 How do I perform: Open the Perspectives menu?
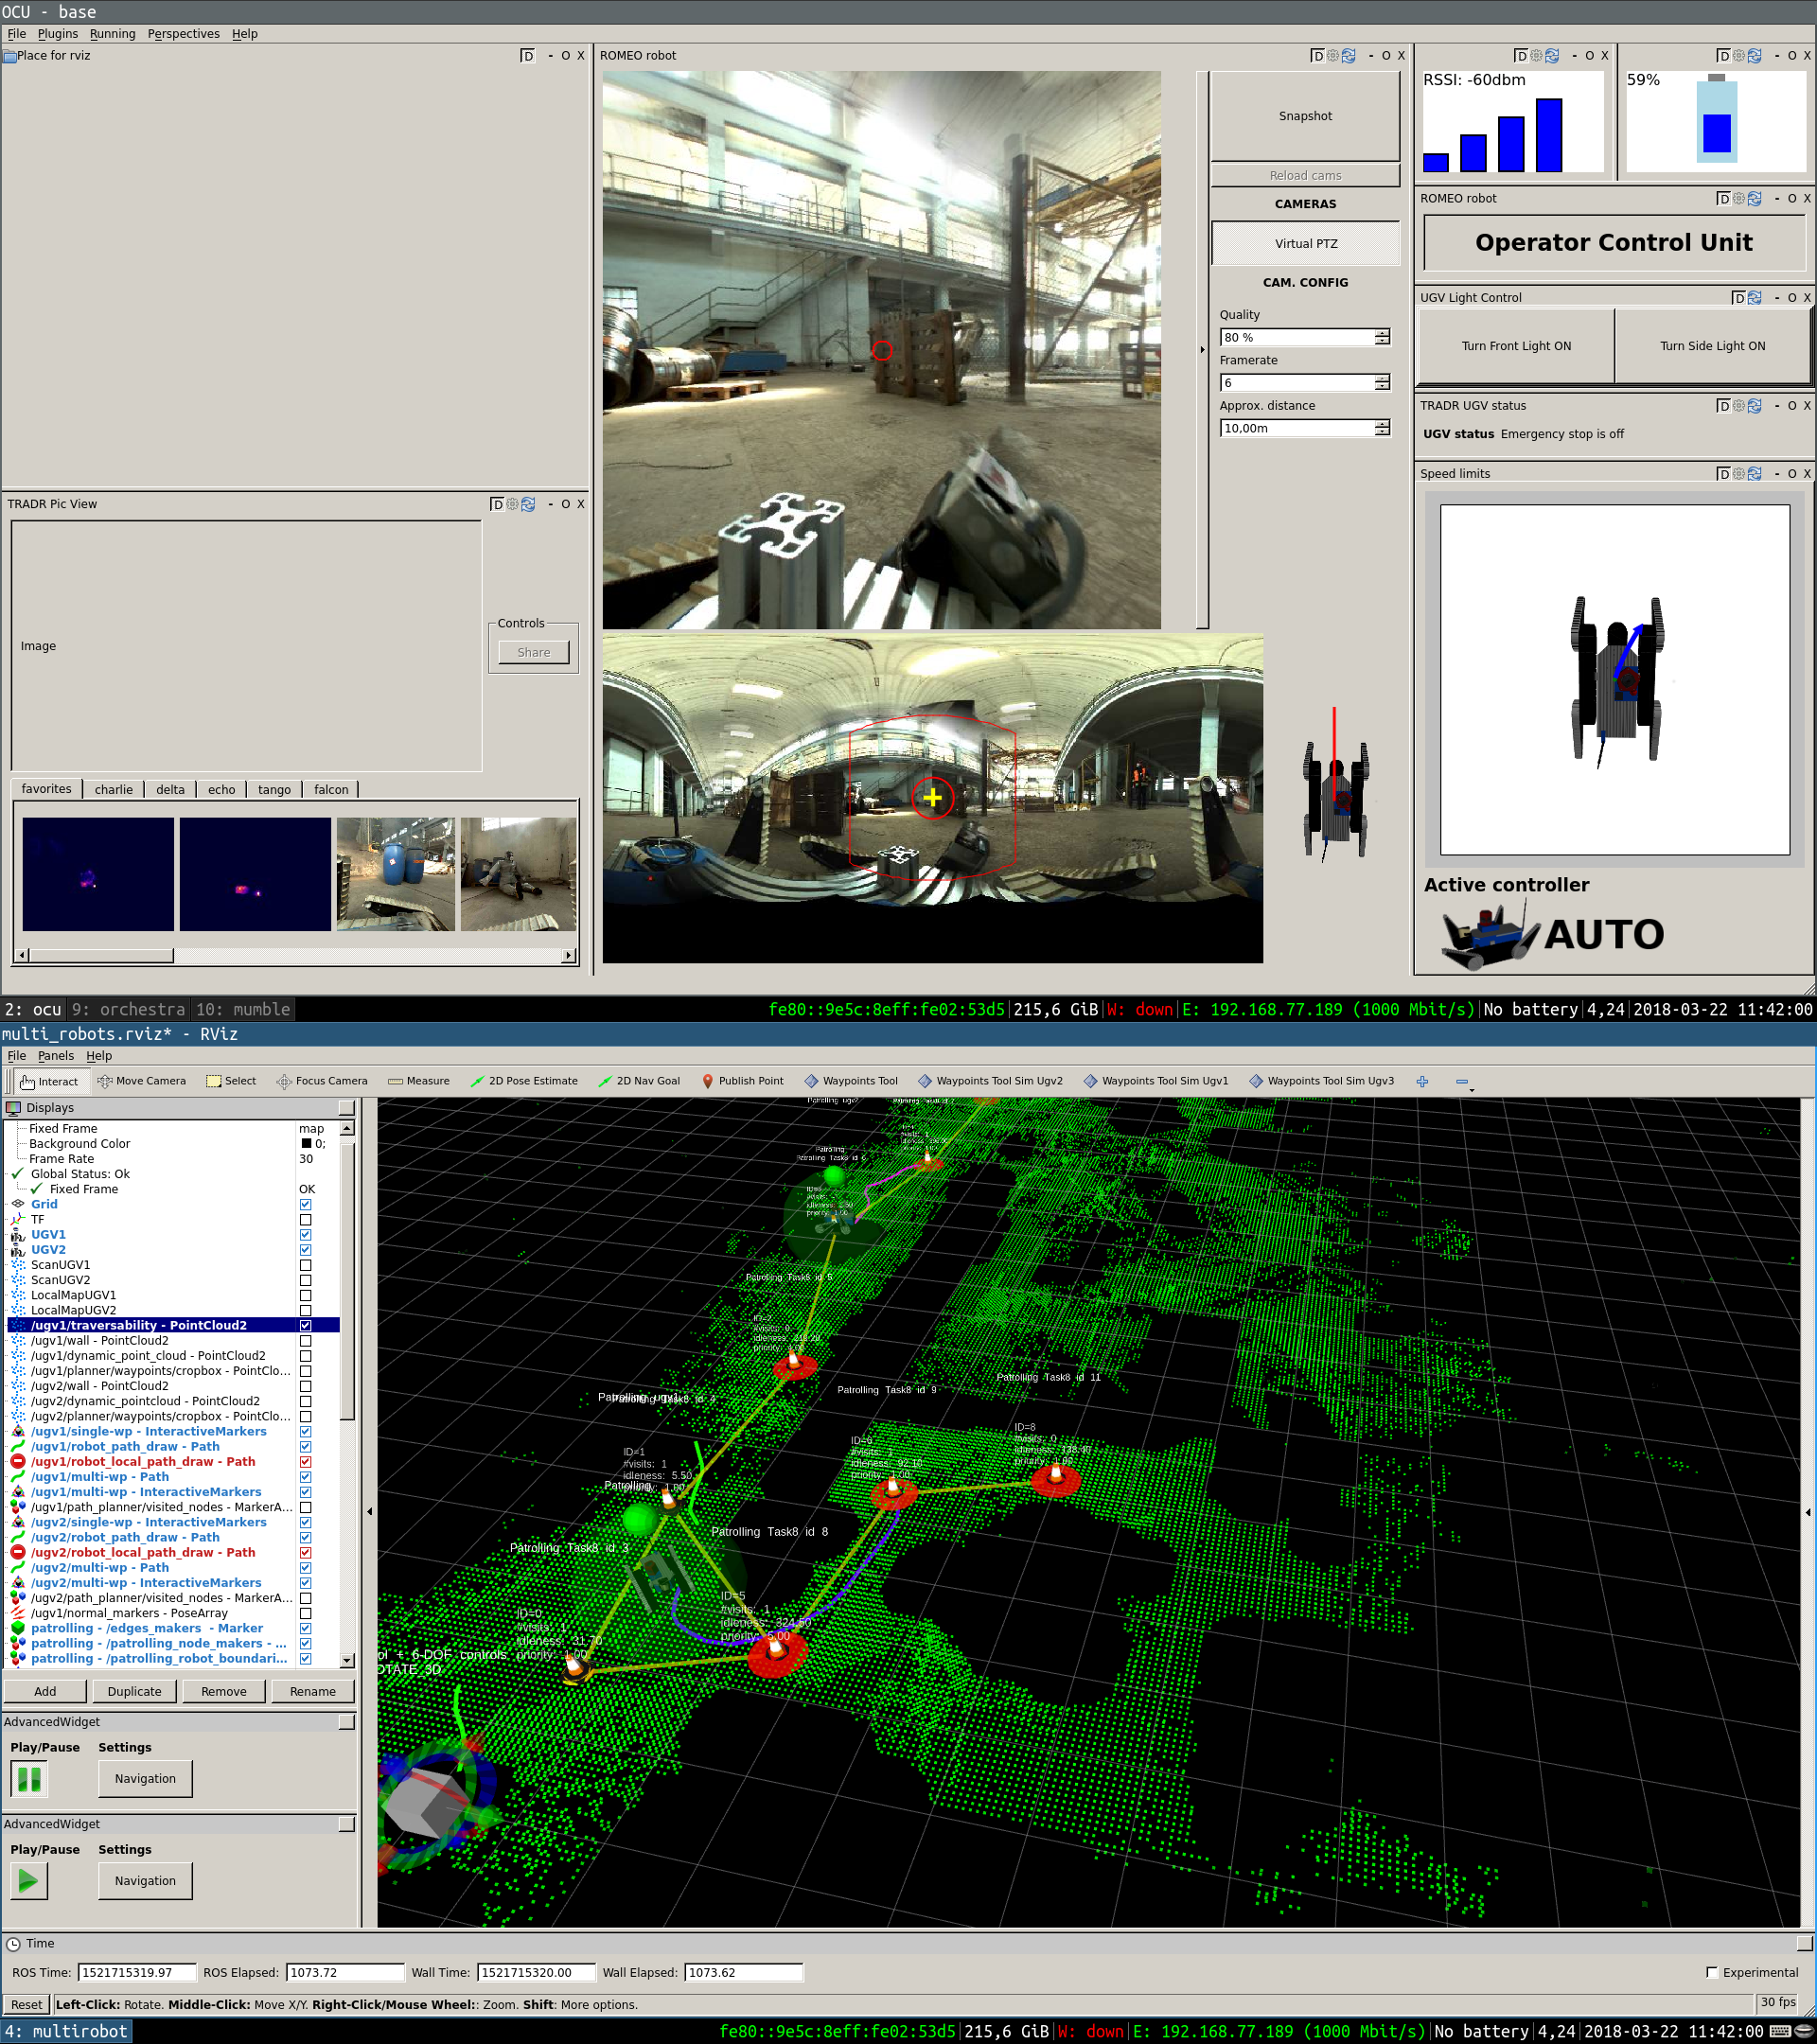[183, 33]
